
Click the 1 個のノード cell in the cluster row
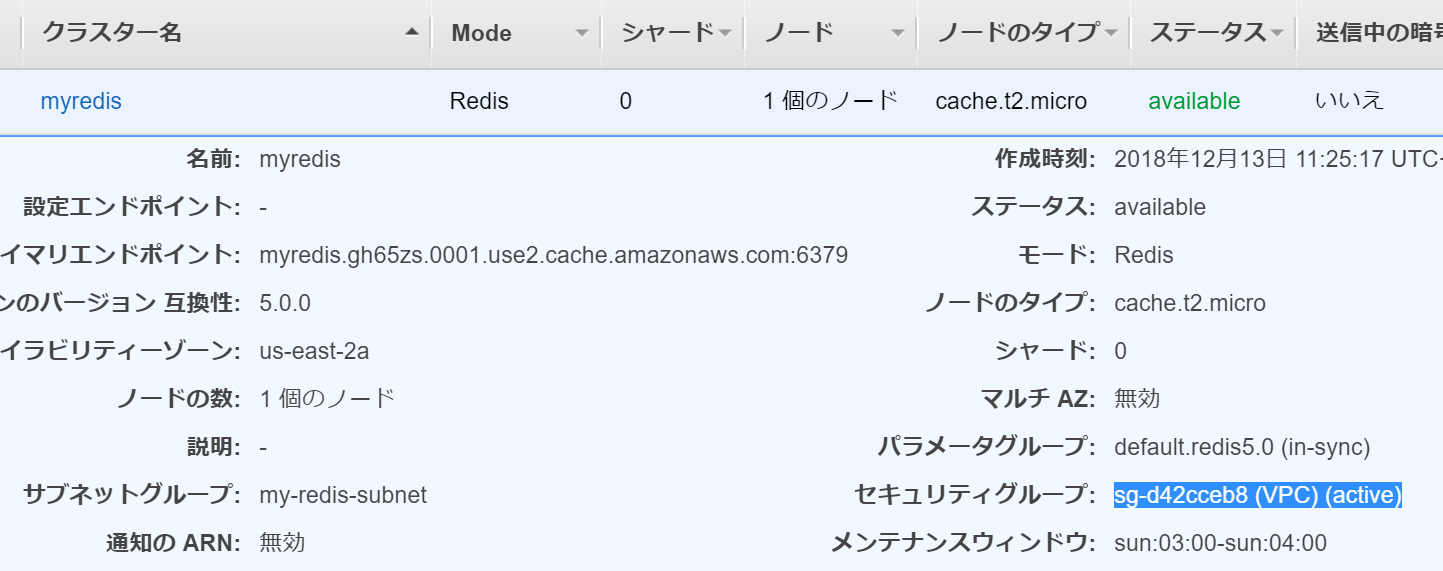pos(831,101)
